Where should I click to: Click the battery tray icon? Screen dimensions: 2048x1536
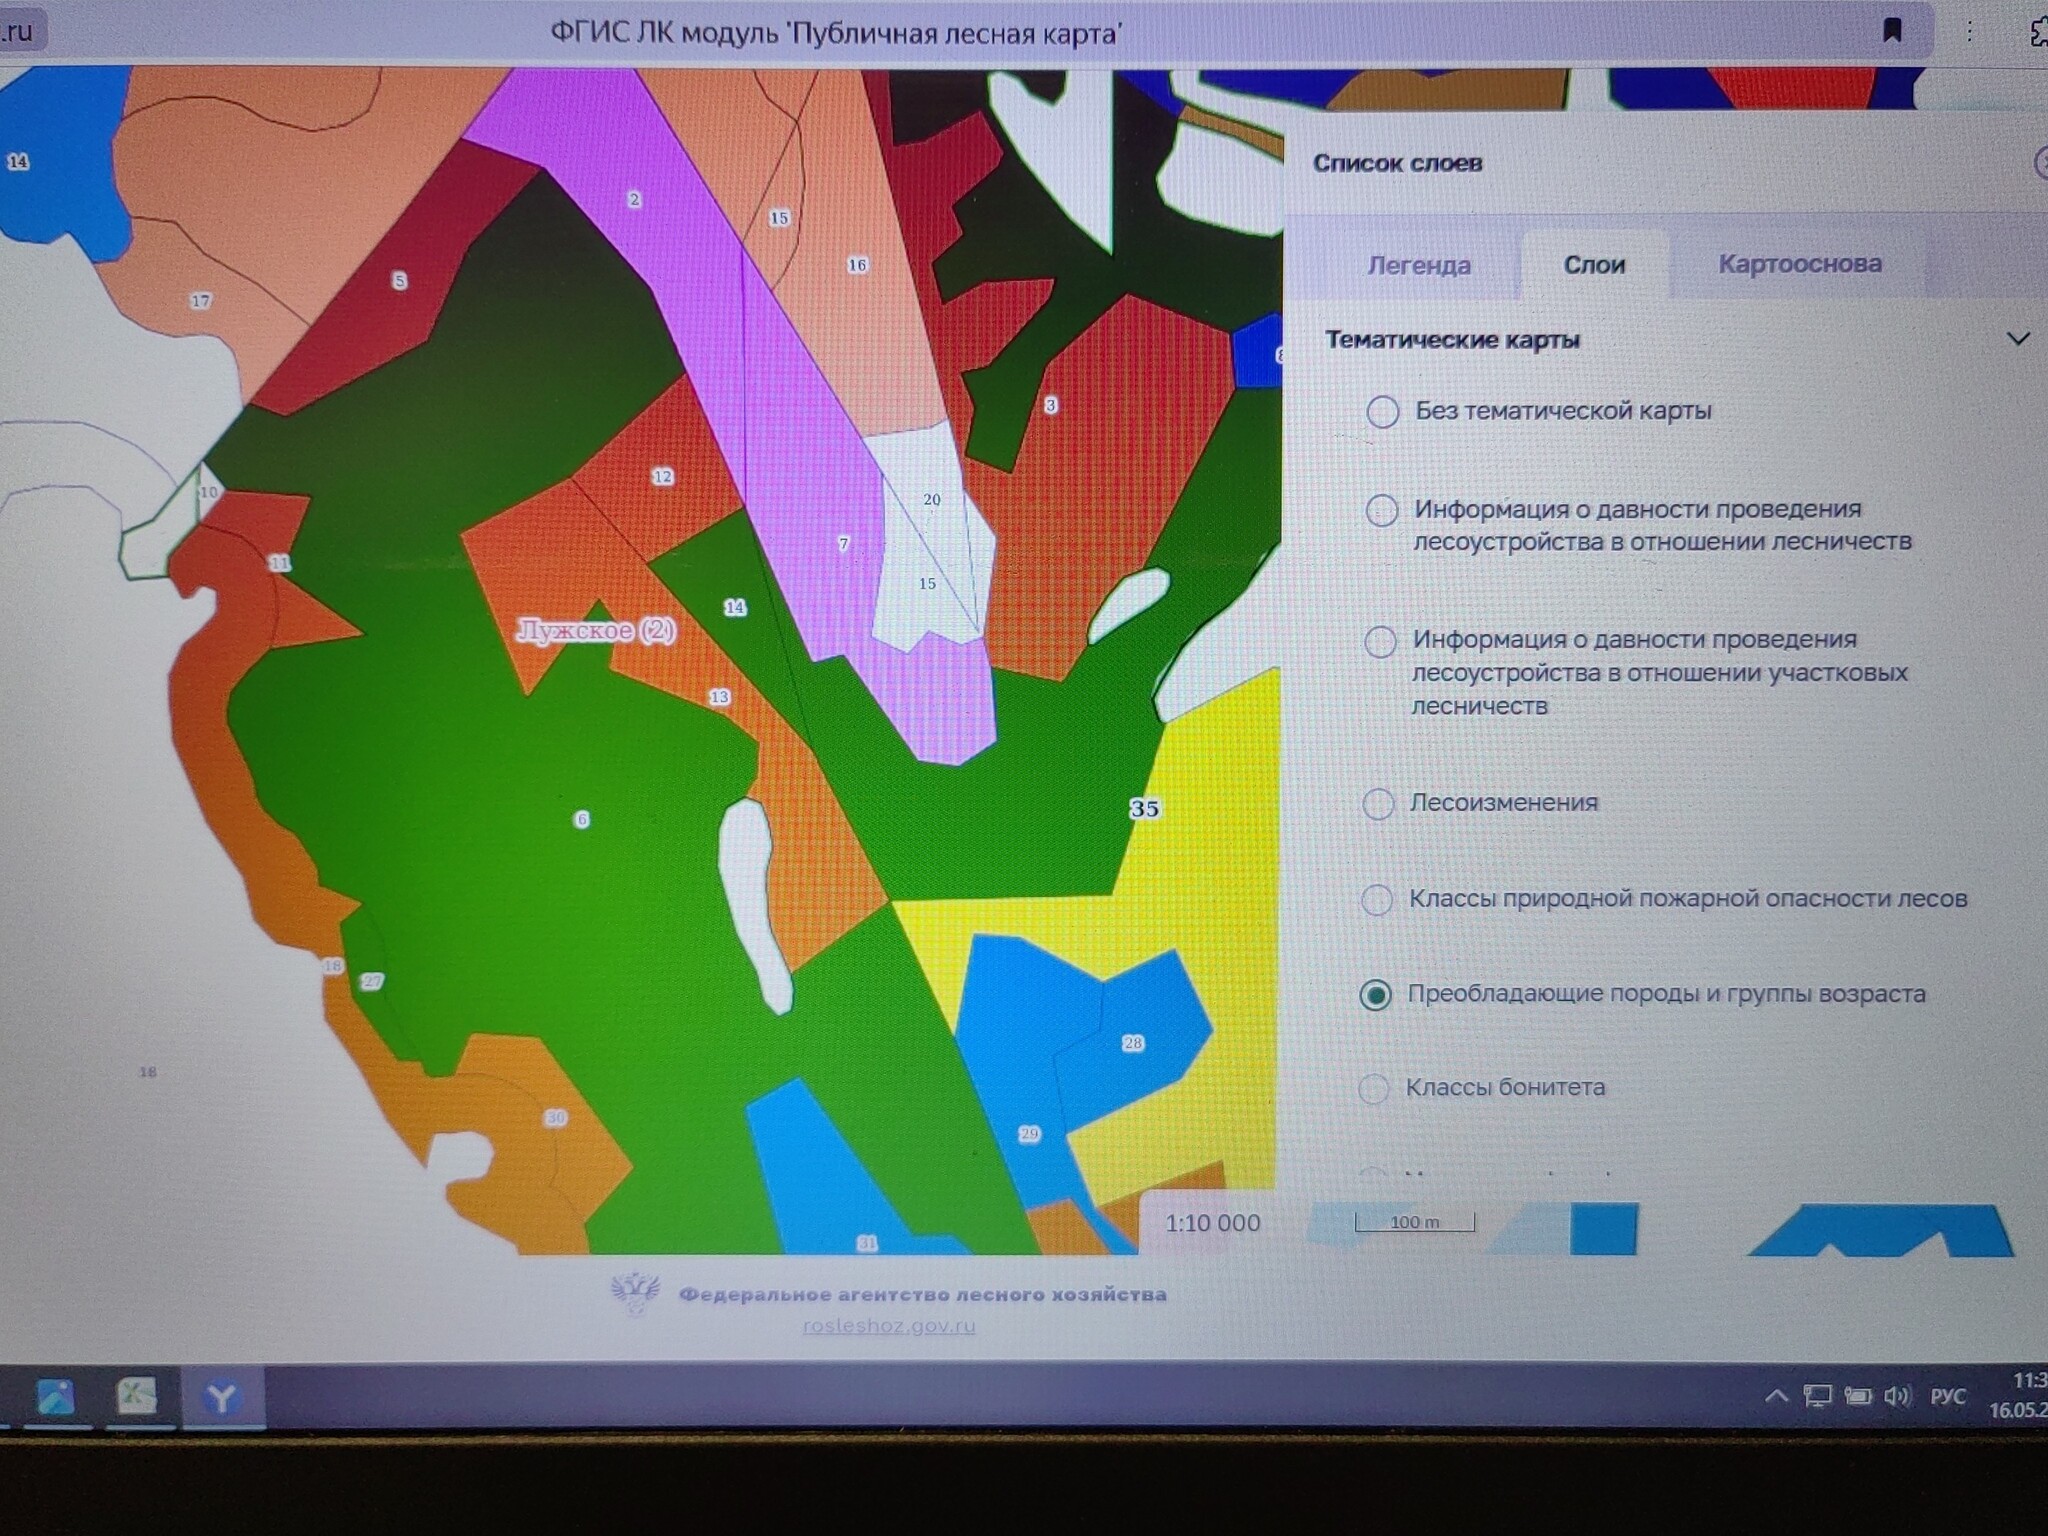(x=1857, y=1396)
